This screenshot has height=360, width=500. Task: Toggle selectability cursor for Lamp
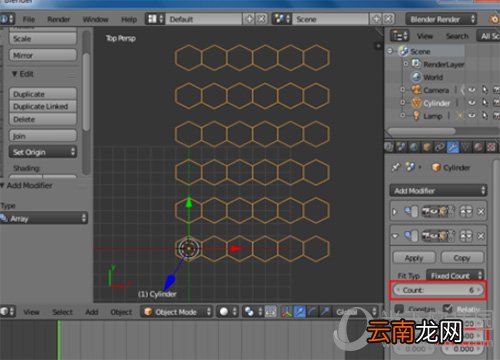pos(484,116)
